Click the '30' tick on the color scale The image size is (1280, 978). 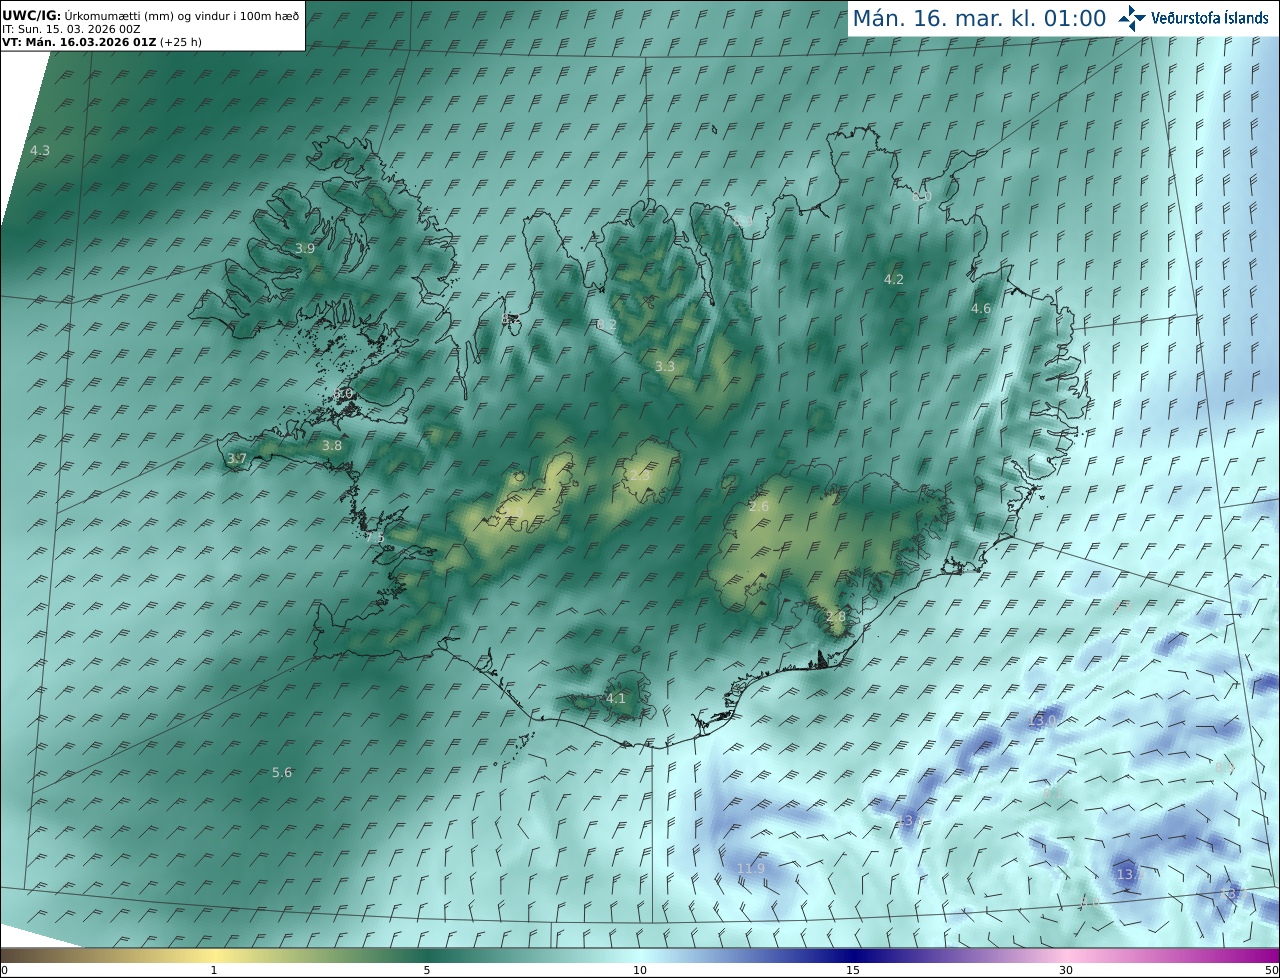coord(1066,970)
